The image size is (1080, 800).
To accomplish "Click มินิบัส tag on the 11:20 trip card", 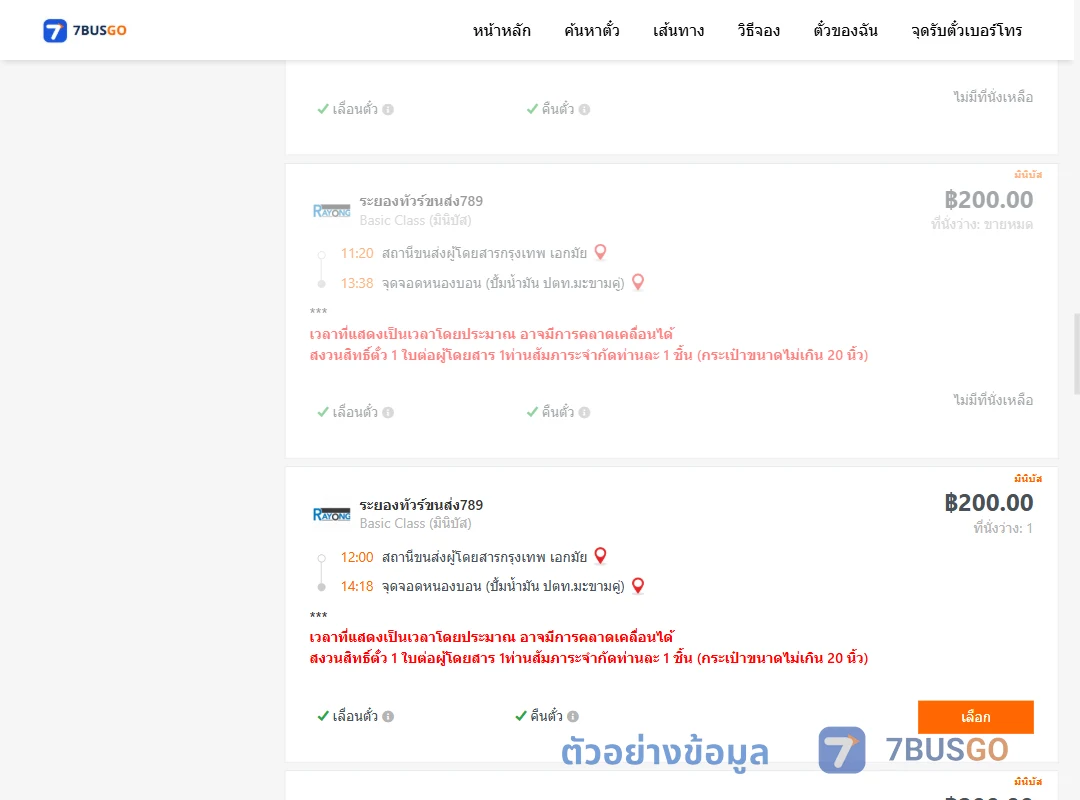I will tap(1028, 174).
